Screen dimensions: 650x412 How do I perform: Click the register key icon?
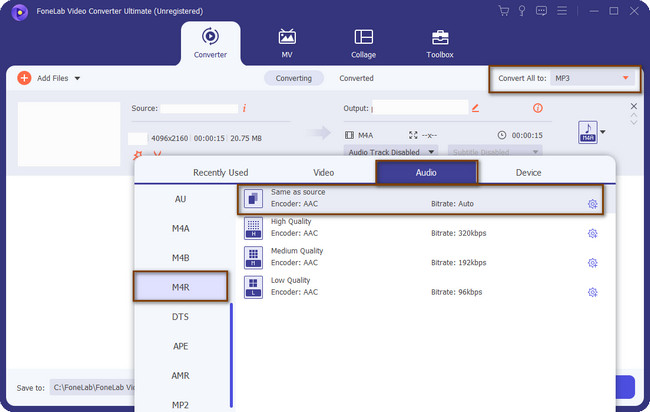point(522,11)
